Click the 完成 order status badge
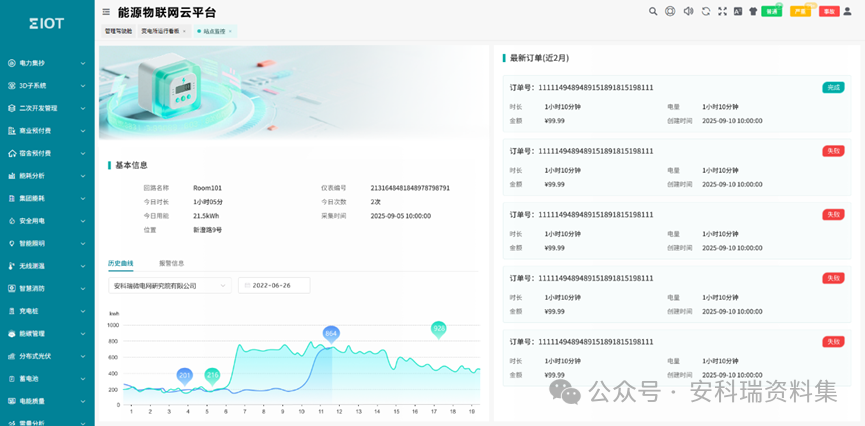This screenshot has height=426, width=865. click(x=833, y=87)
